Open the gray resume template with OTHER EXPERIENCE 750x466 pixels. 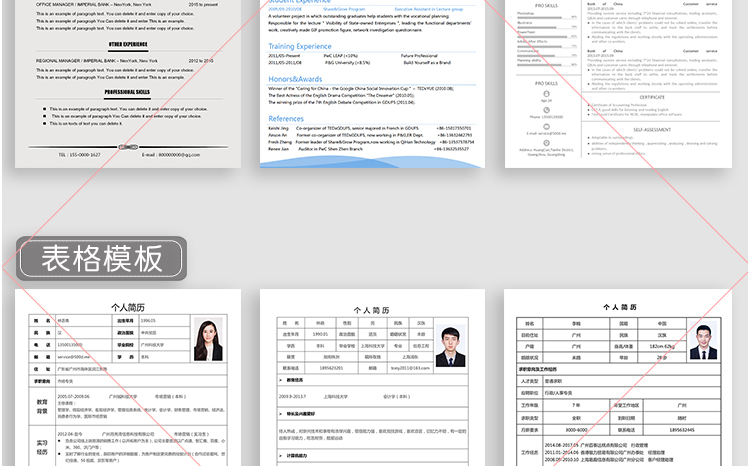(128, 84)
